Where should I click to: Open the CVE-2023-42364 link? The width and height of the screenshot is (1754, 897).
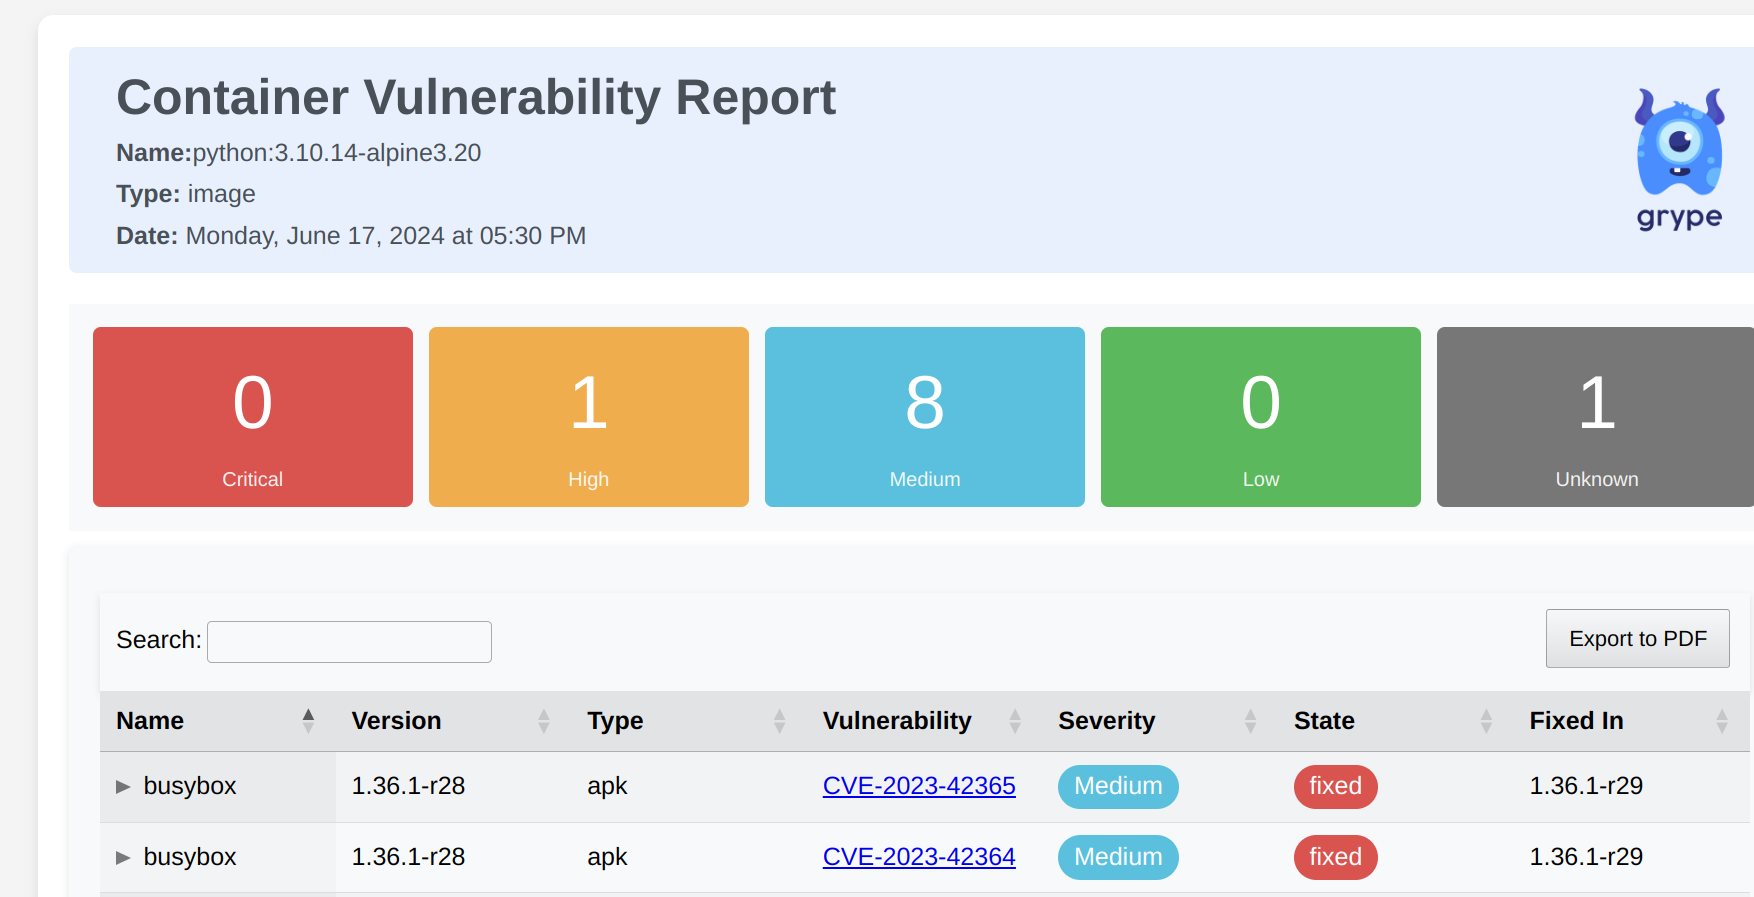(x=918, y=857)
